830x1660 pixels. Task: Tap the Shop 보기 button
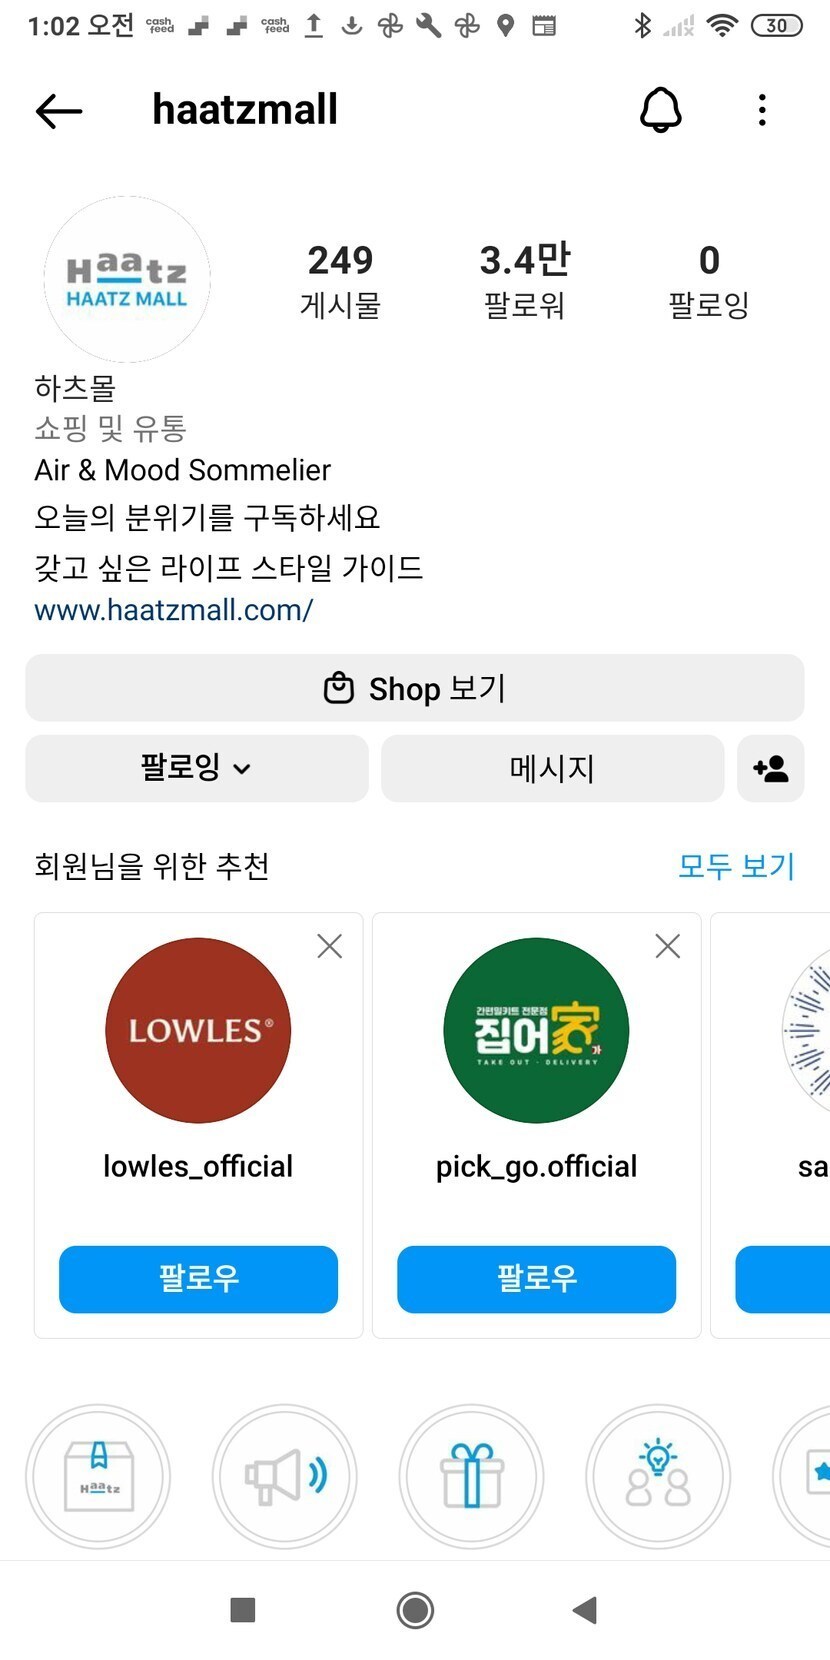coord(415,688)
